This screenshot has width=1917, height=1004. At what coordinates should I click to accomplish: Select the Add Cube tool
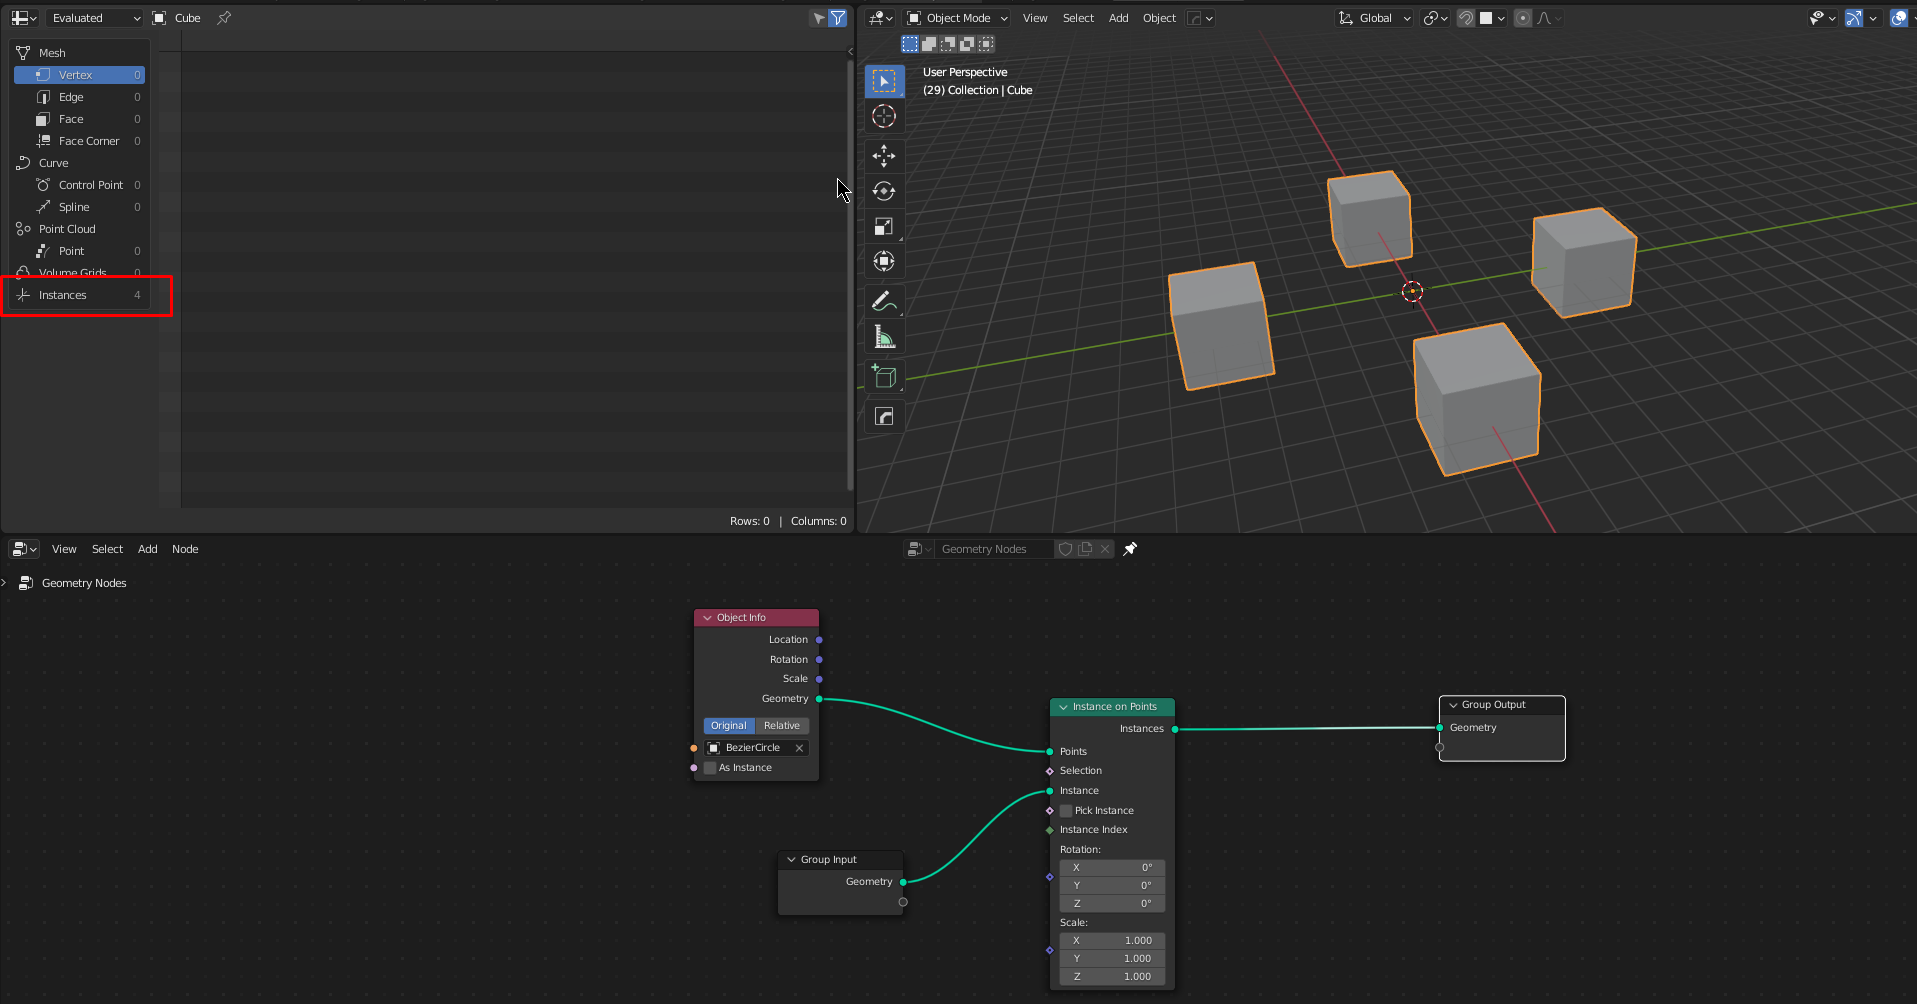[x=884, y=377]
